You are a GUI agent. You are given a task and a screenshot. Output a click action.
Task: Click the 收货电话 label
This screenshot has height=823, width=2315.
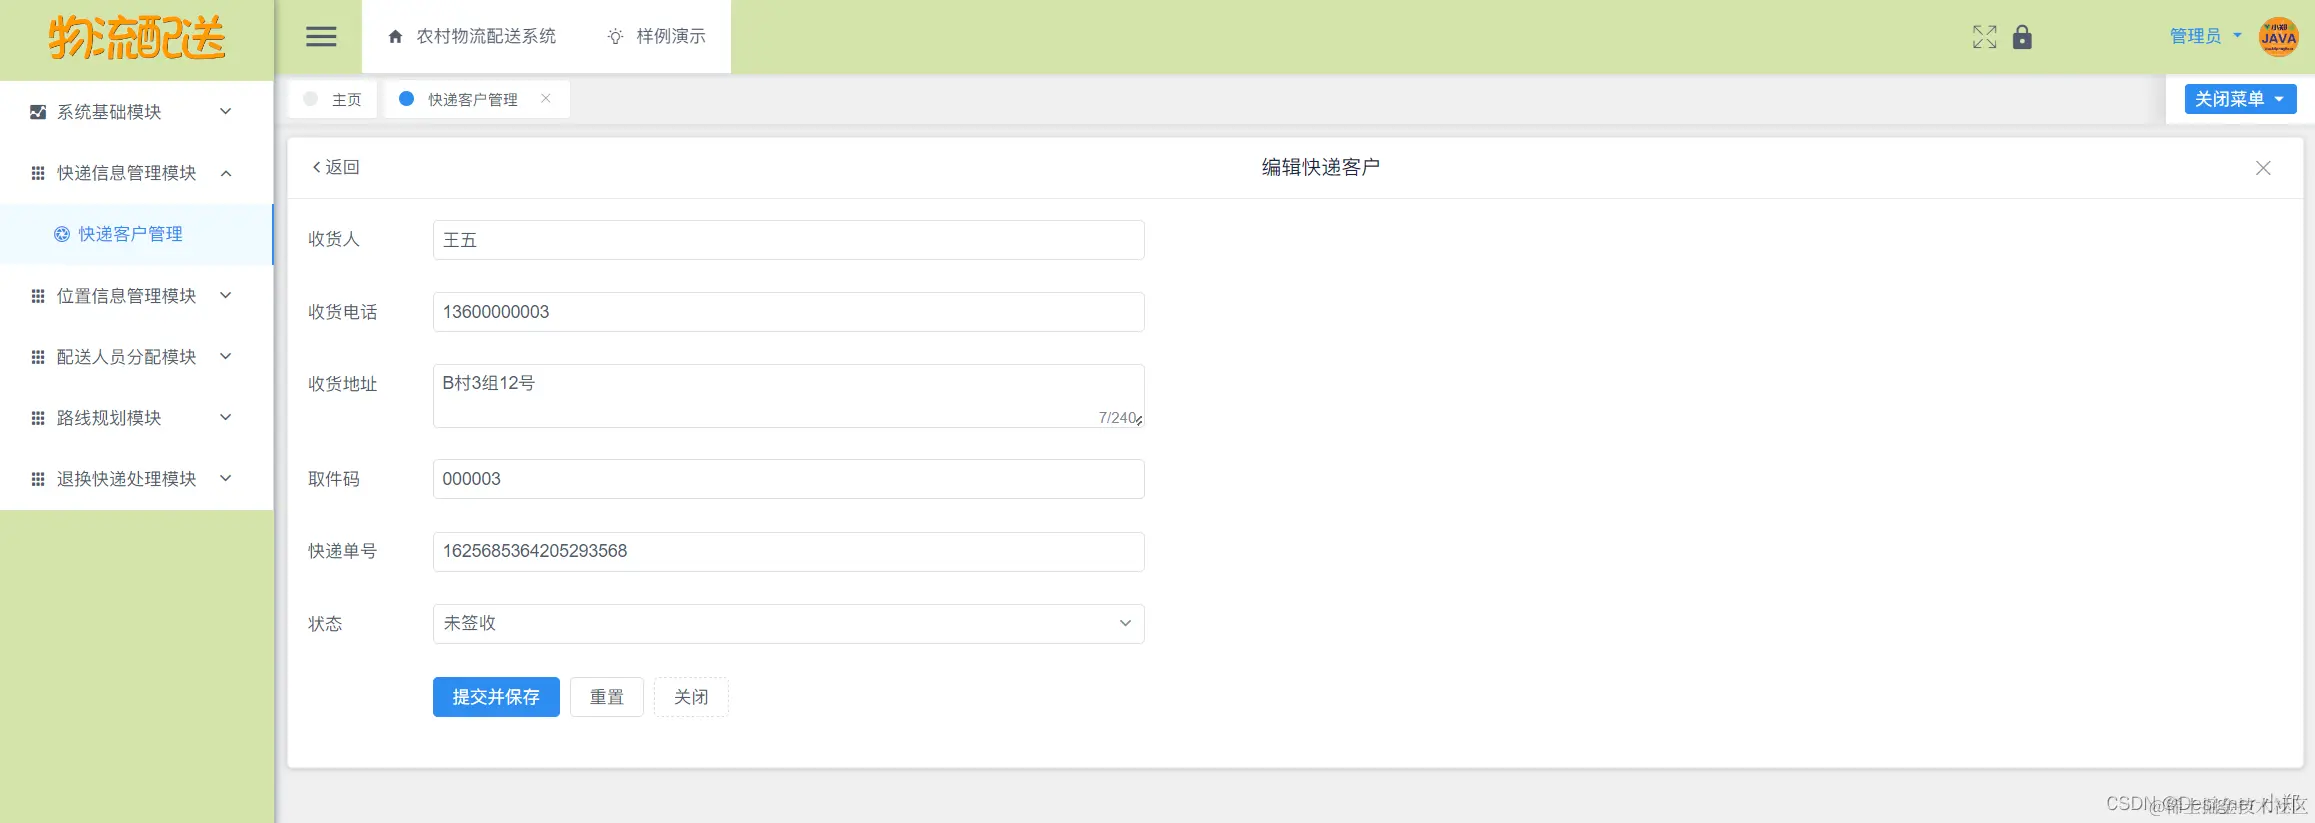343,312
